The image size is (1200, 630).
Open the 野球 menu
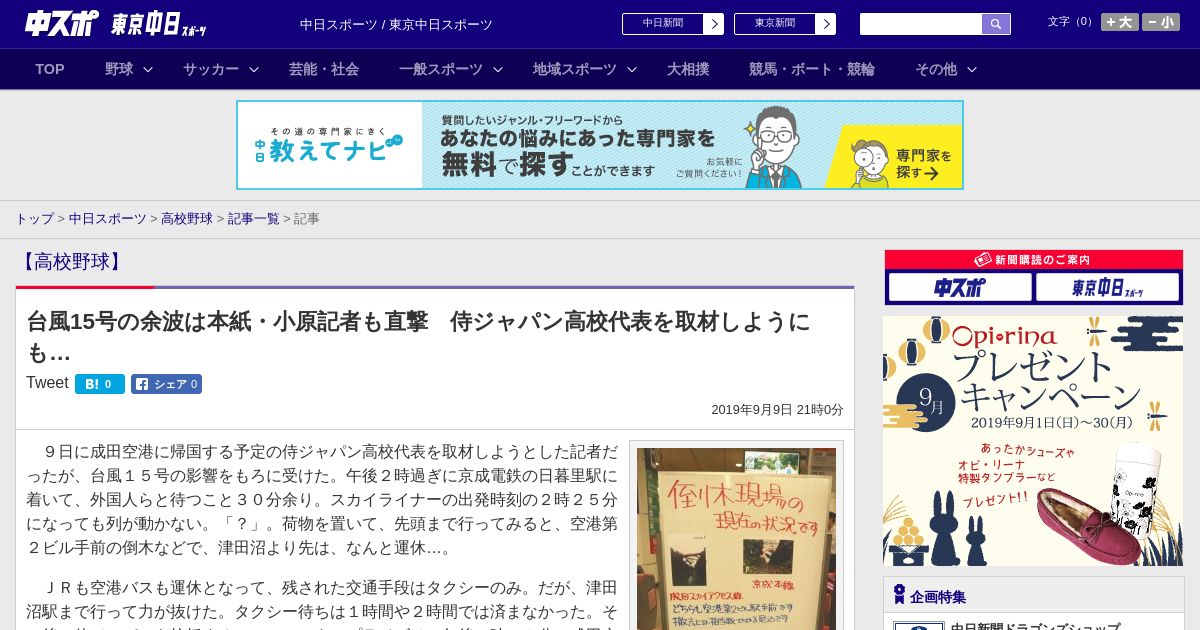point(119,69)
